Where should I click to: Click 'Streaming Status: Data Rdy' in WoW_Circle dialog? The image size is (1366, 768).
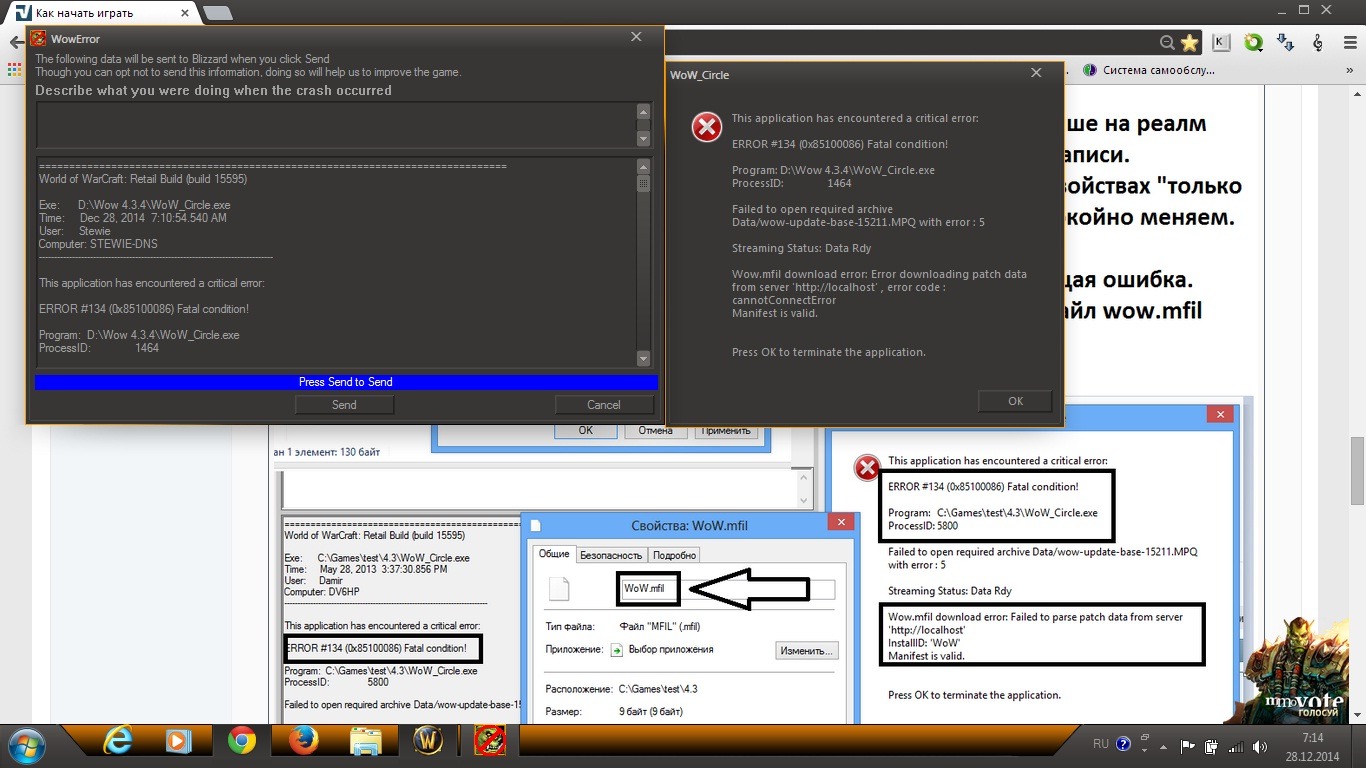click(800, 248)
